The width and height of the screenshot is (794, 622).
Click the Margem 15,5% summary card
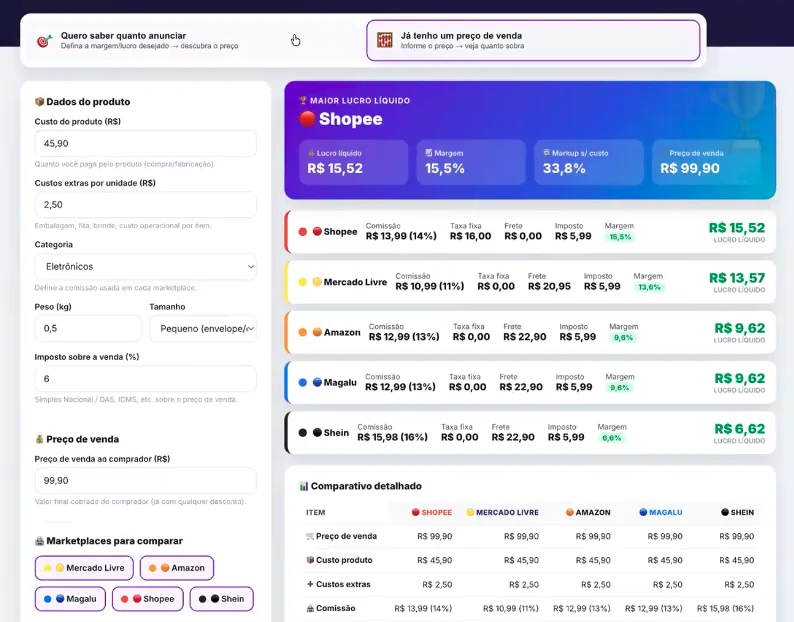pos(471,162)
